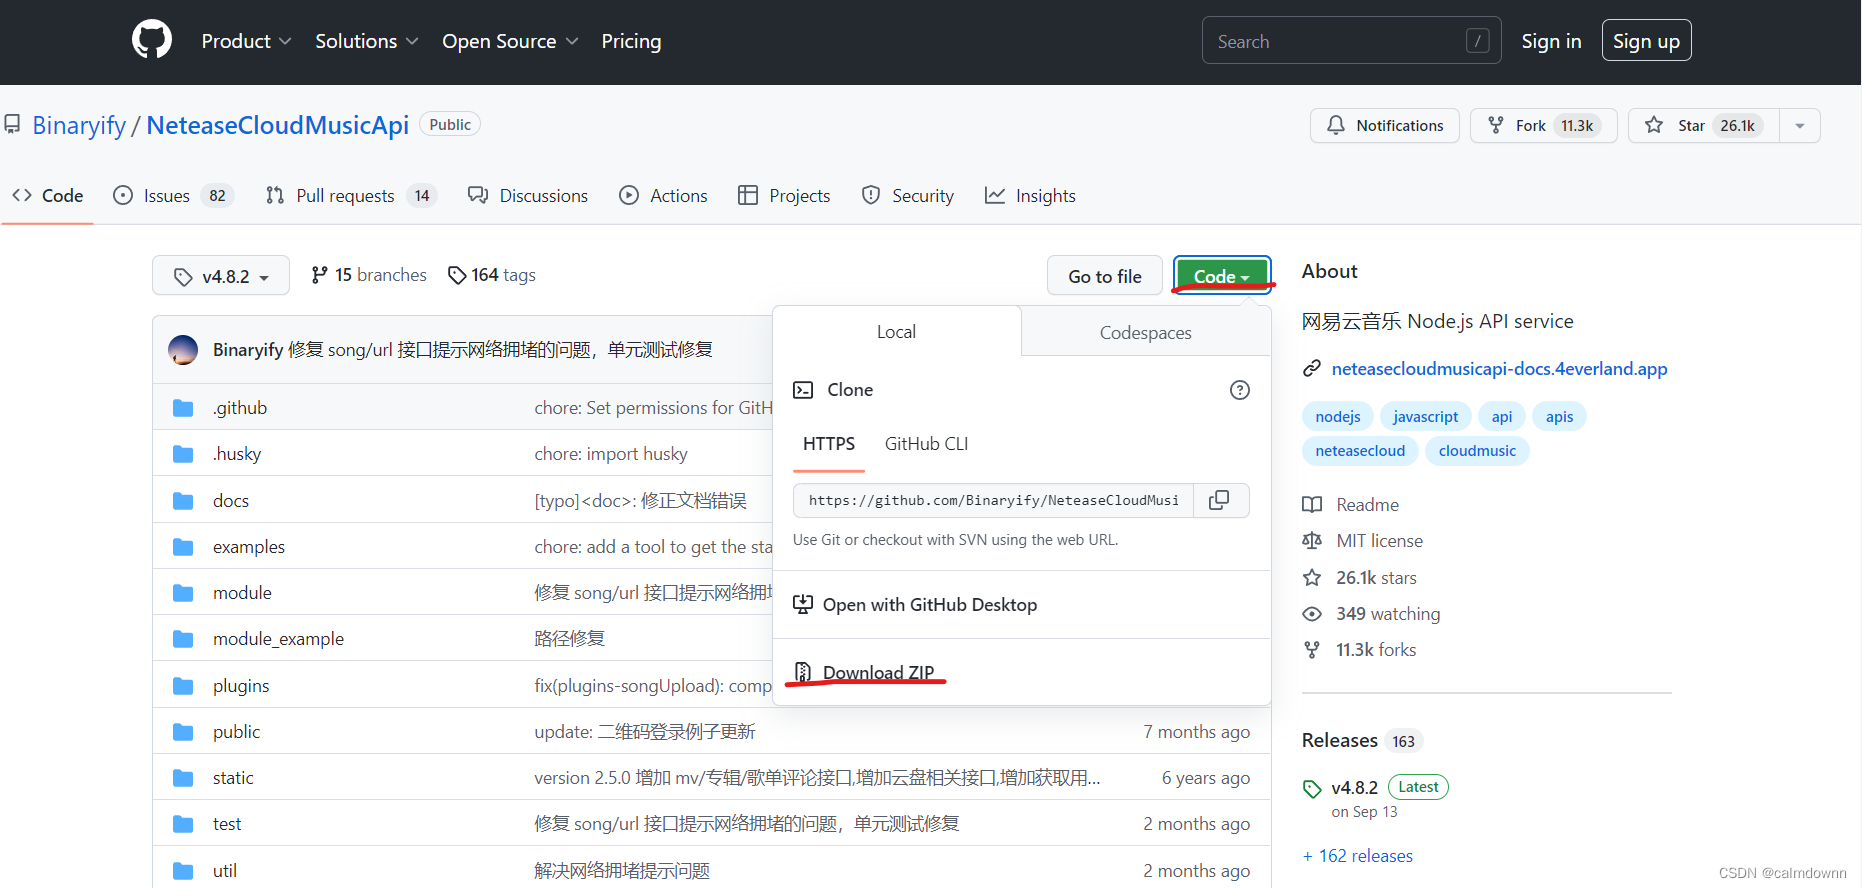Select the GitHub CLI clone option
Viewport: 1862px width, 888px height.
927,444
